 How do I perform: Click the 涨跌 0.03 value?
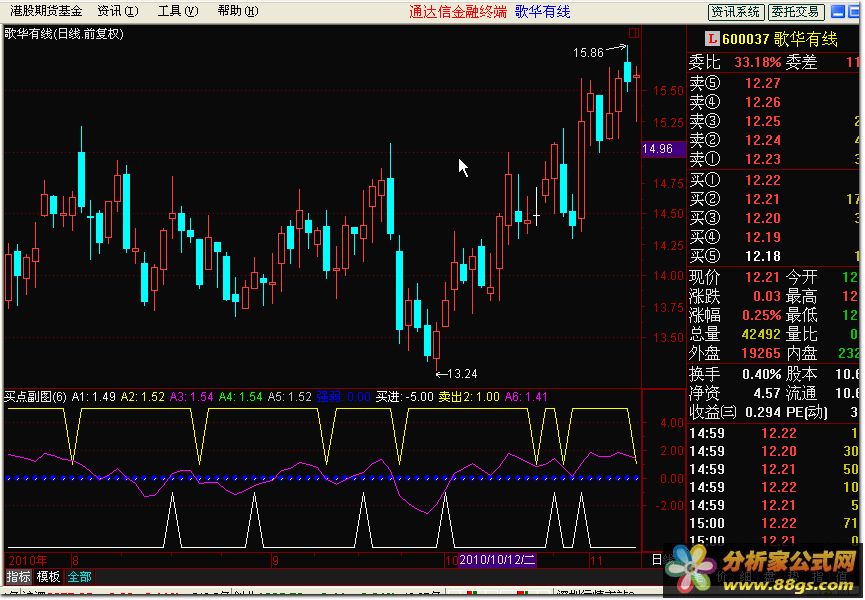[x=767, y=297]
